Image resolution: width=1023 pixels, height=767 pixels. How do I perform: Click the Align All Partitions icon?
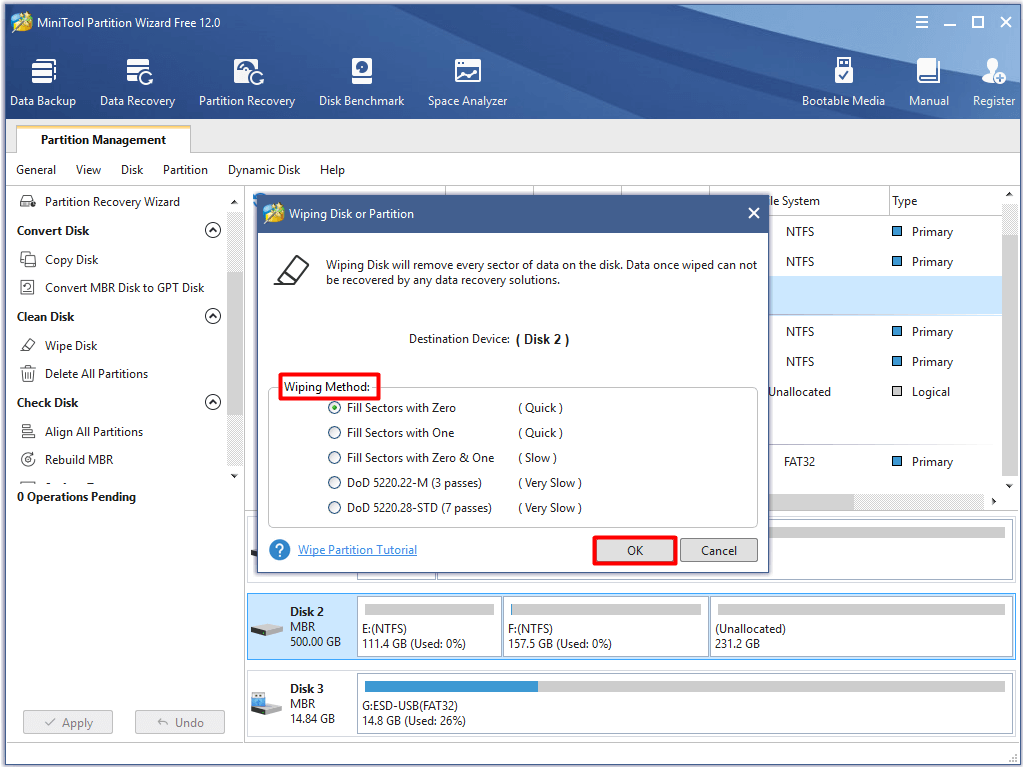tap(28, 432)
